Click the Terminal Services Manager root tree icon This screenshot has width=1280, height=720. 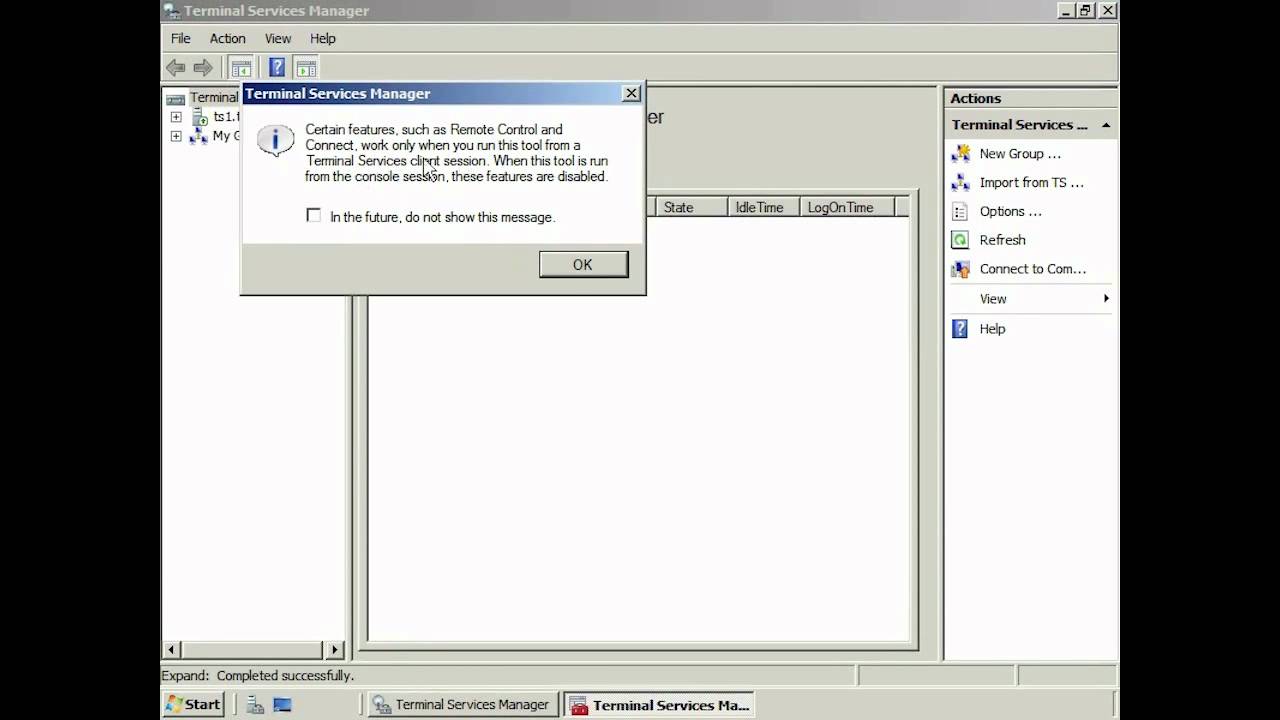176,98
